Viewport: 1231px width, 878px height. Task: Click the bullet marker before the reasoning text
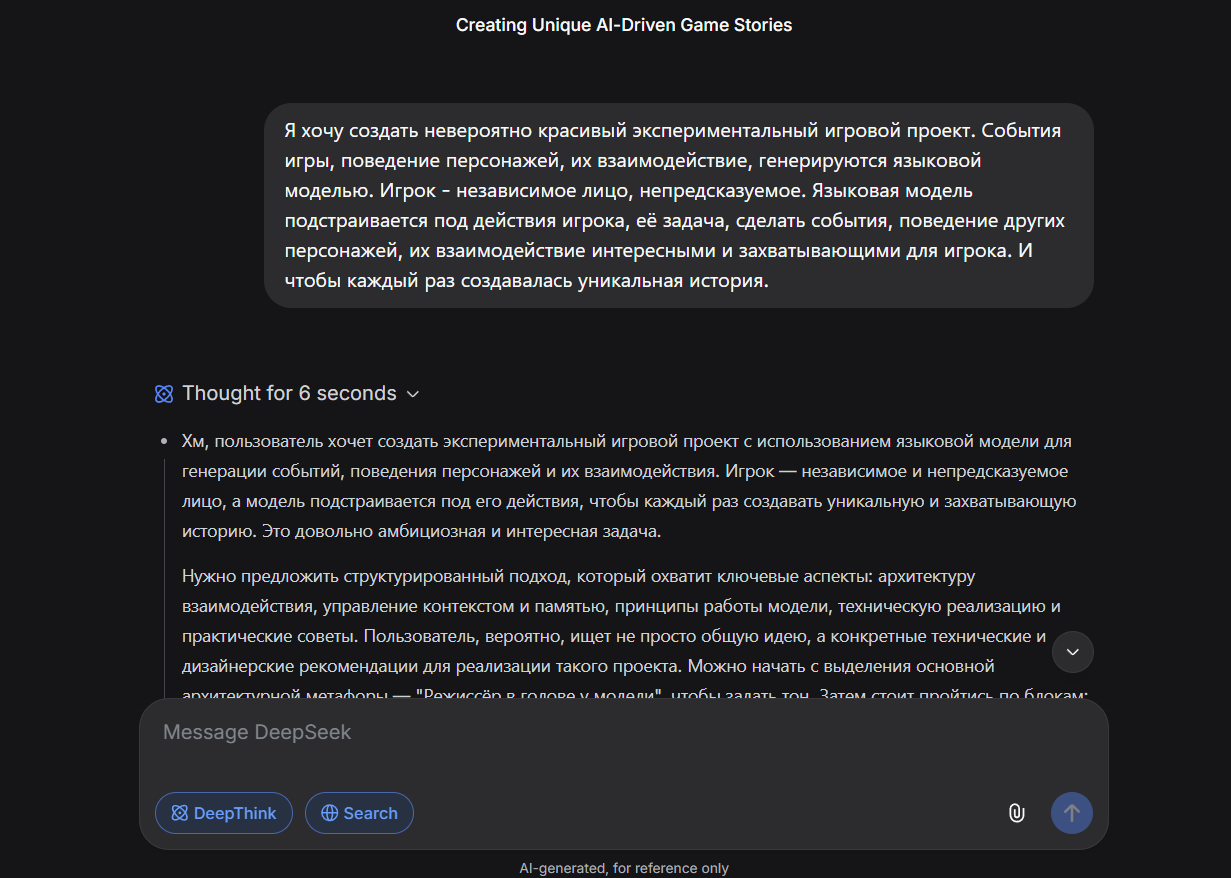click(x=163, y=442)
